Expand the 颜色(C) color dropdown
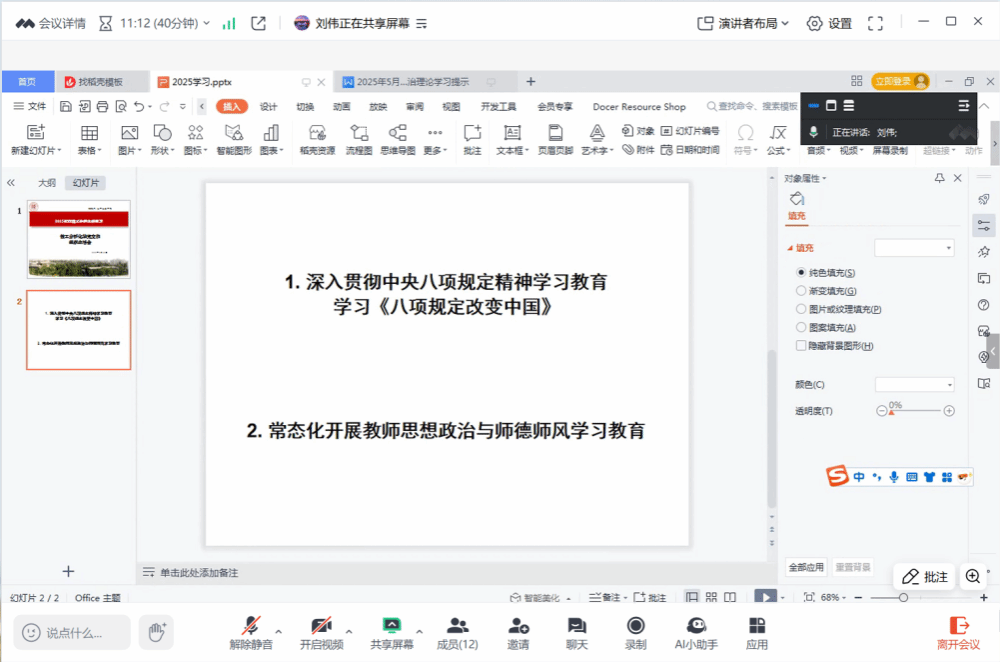This screenshot has width=1000, height=662. [914, 384]
